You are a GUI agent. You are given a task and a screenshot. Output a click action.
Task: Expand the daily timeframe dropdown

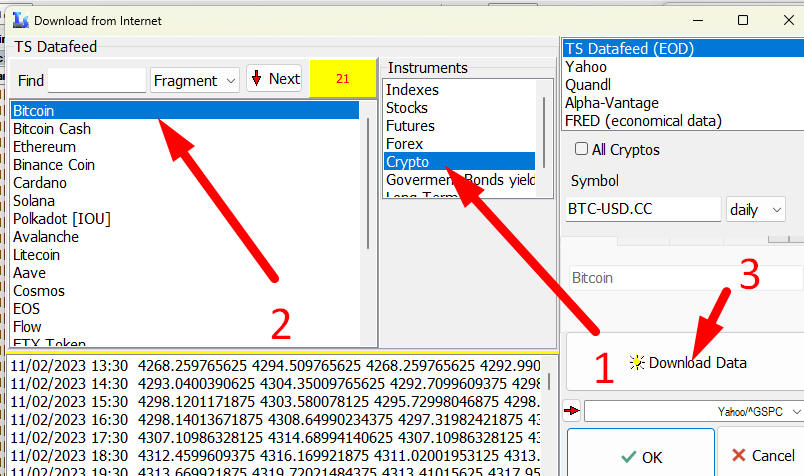(756, 209)
